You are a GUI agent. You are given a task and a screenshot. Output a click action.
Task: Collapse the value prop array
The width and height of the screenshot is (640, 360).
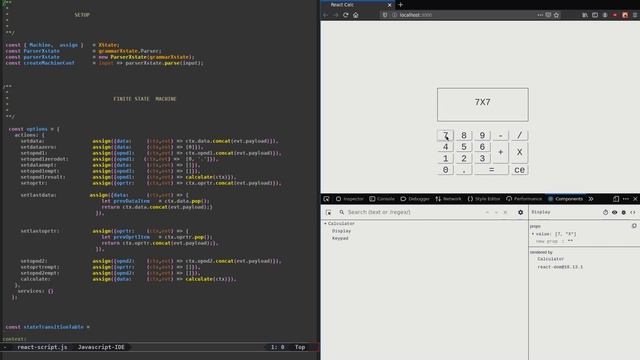point(533,234)
